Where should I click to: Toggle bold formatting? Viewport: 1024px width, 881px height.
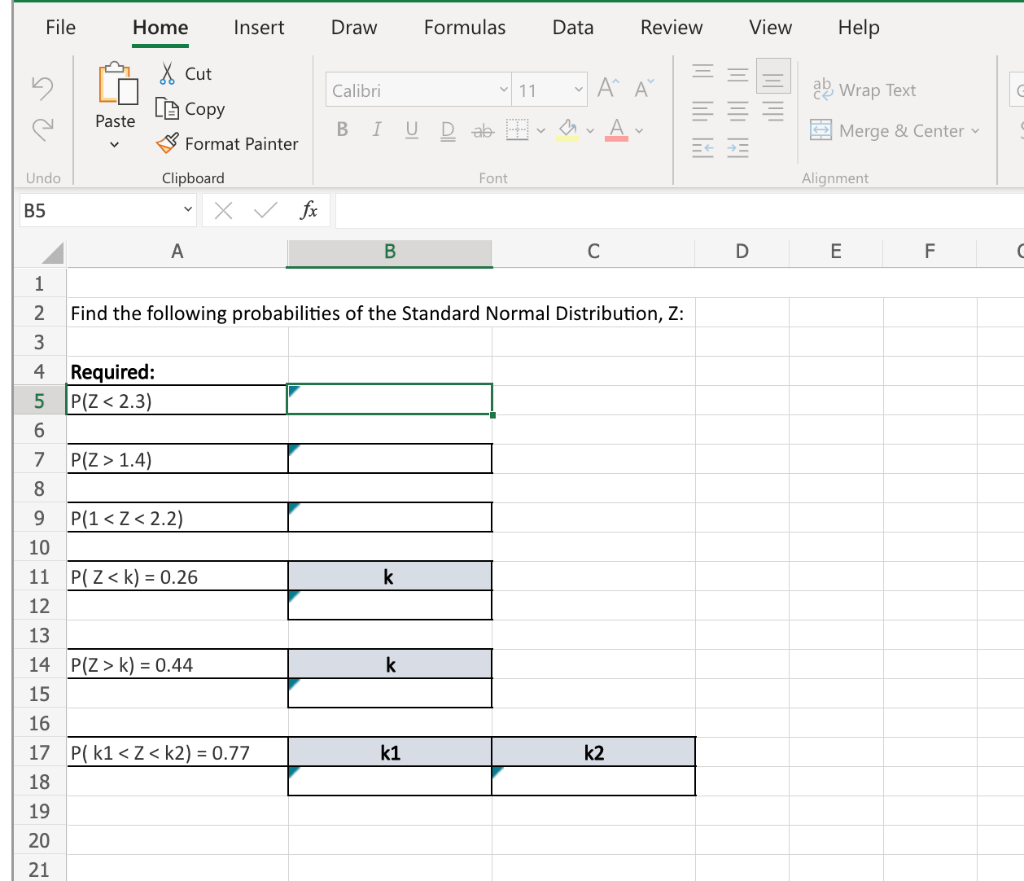click(x=342, y=130)
